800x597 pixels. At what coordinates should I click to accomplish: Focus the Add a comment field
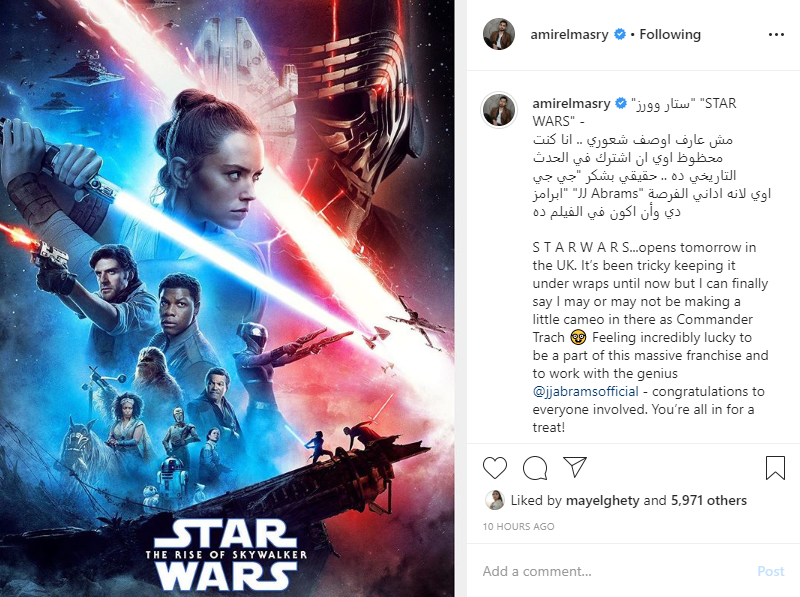click(x=612, y=571)
